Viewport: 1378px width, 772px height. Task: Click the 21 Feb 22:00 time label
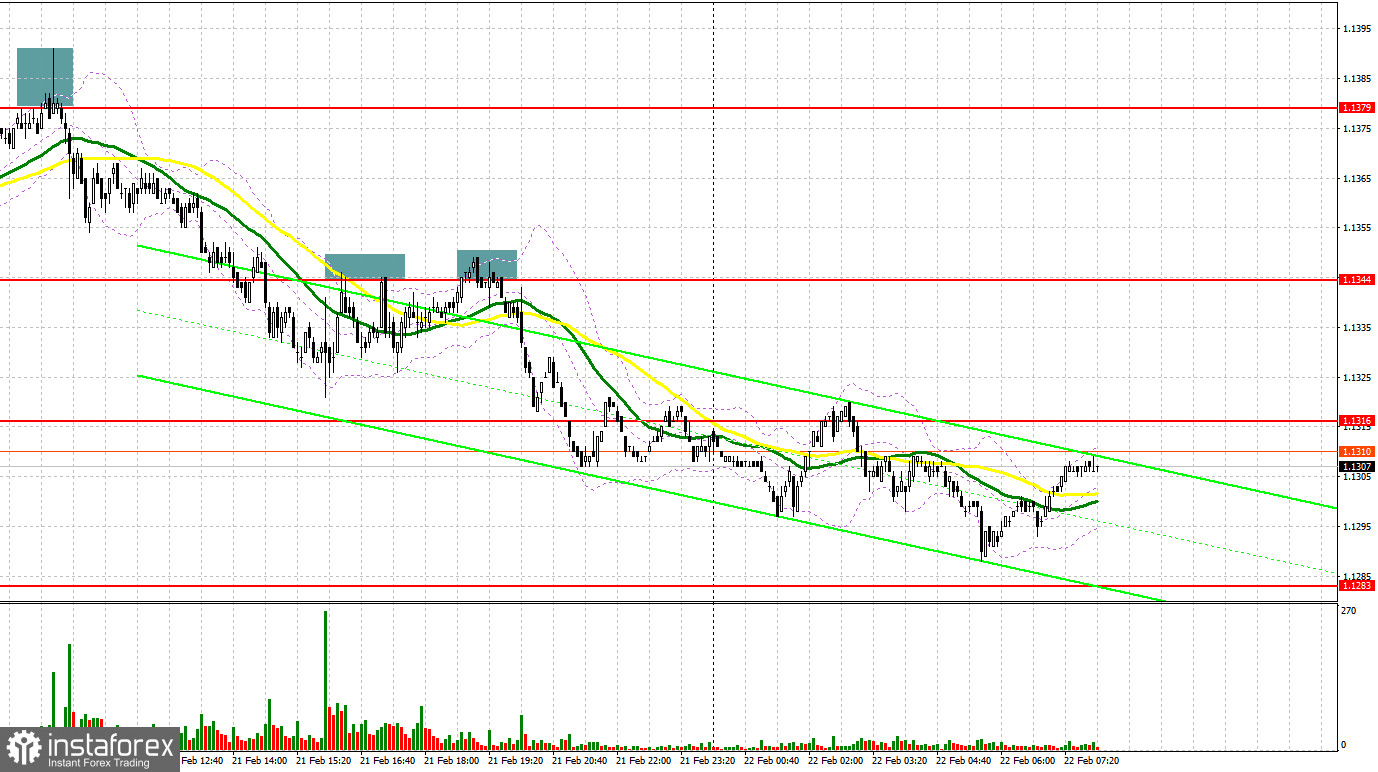(643, 760)
